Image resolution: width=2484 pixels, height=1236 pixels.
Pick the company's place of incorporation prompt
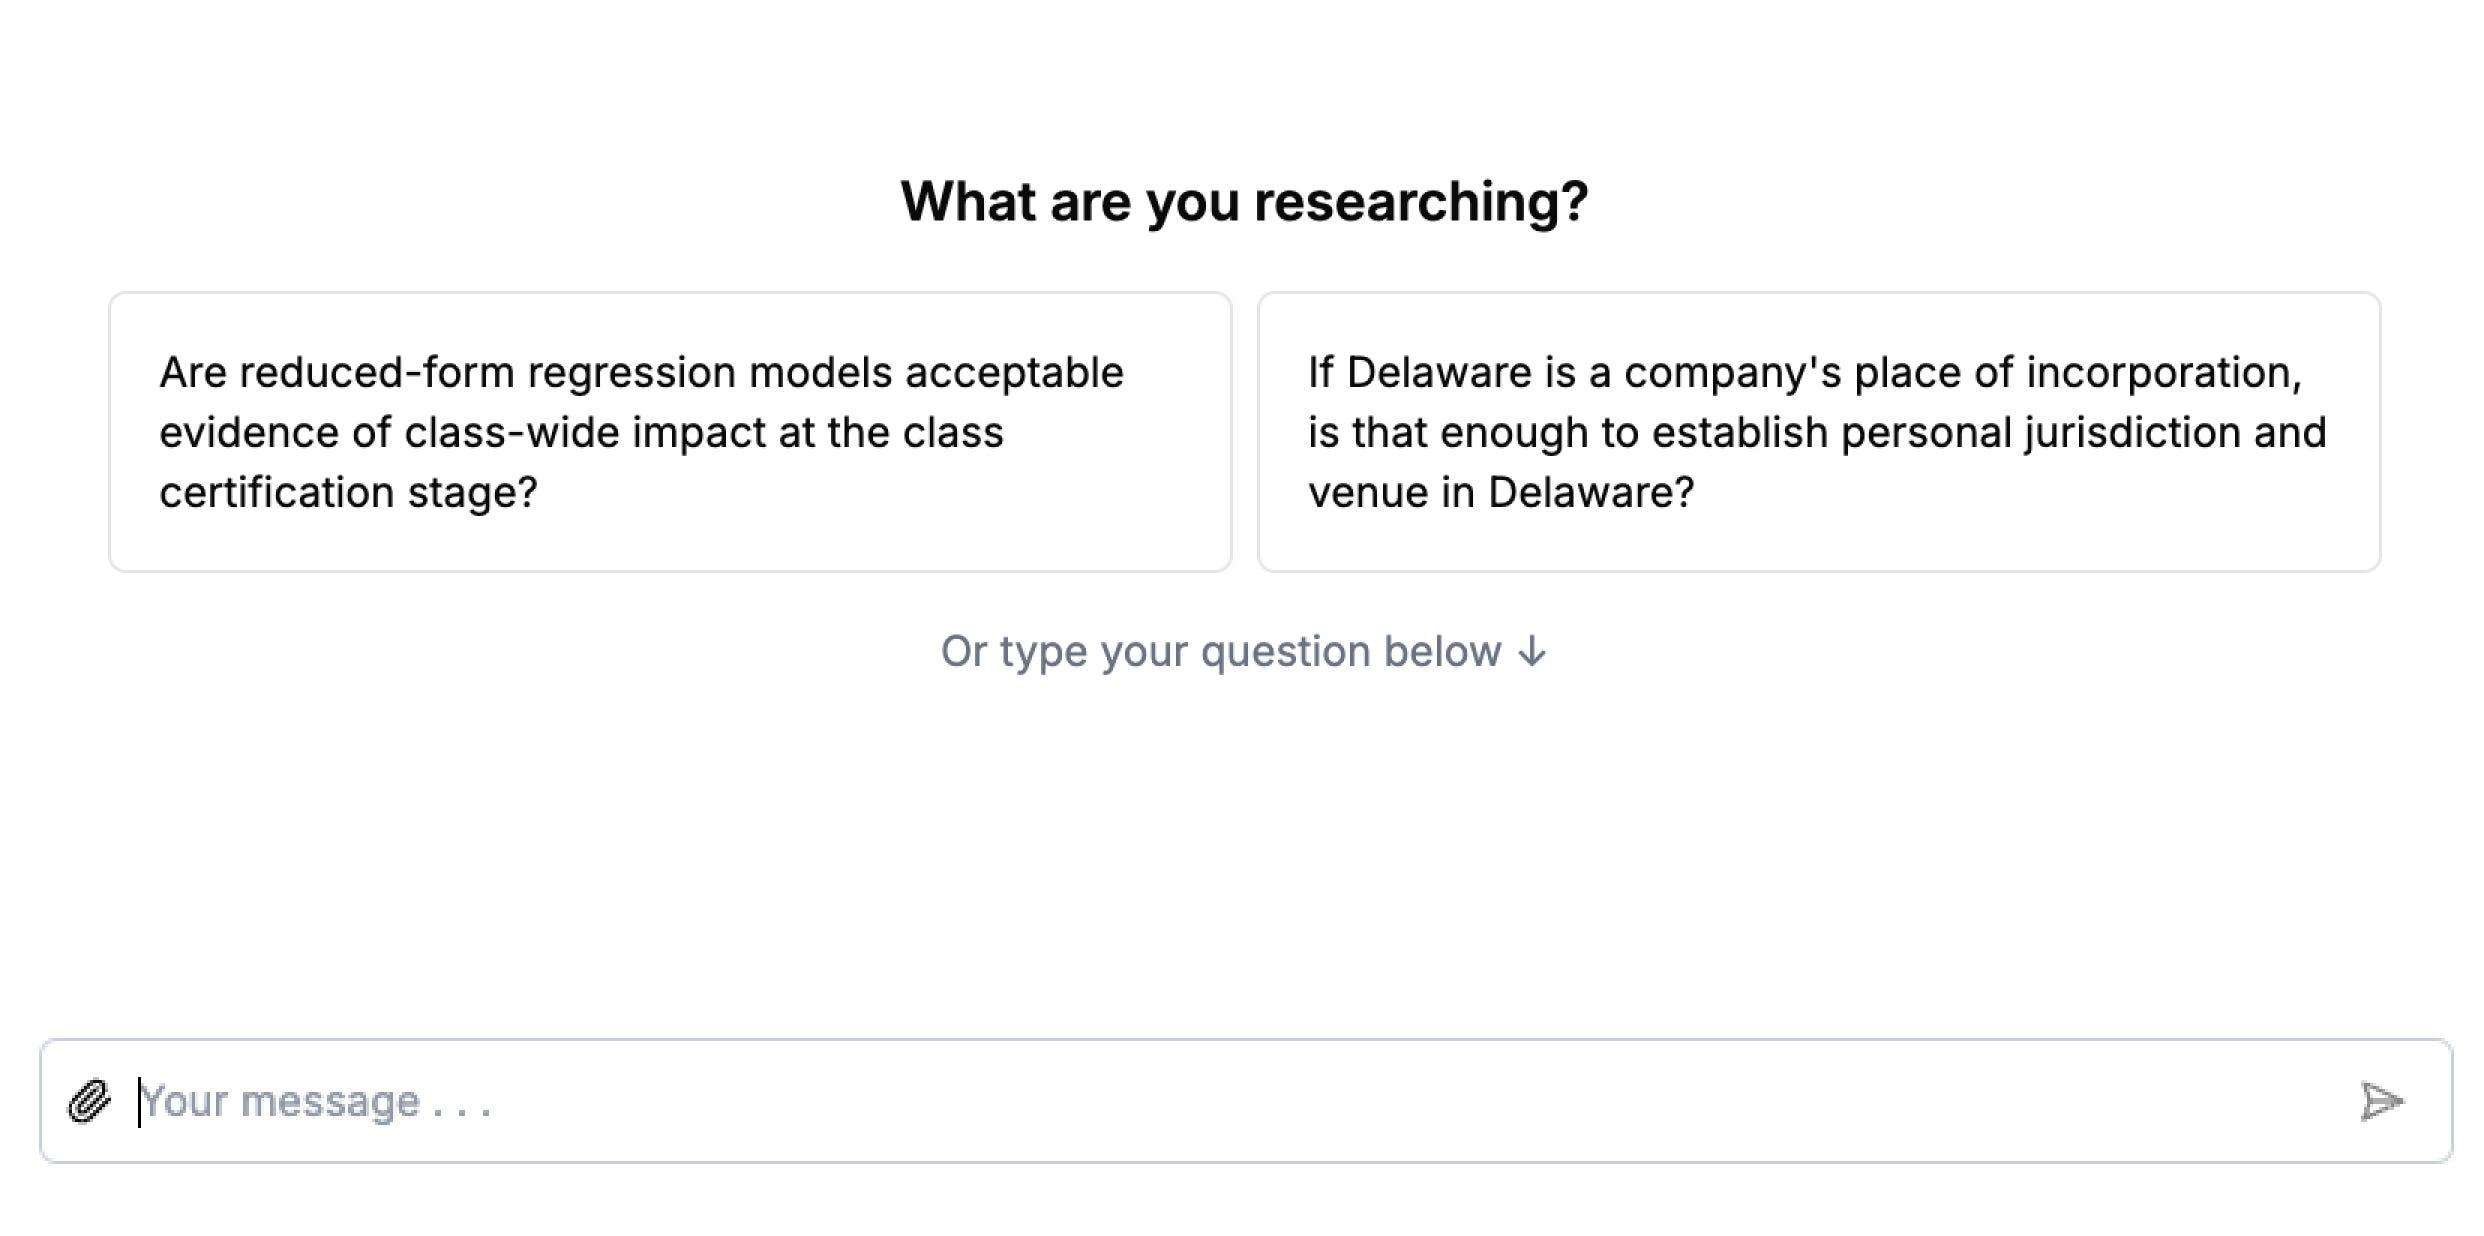click(x=1819, y=432)
